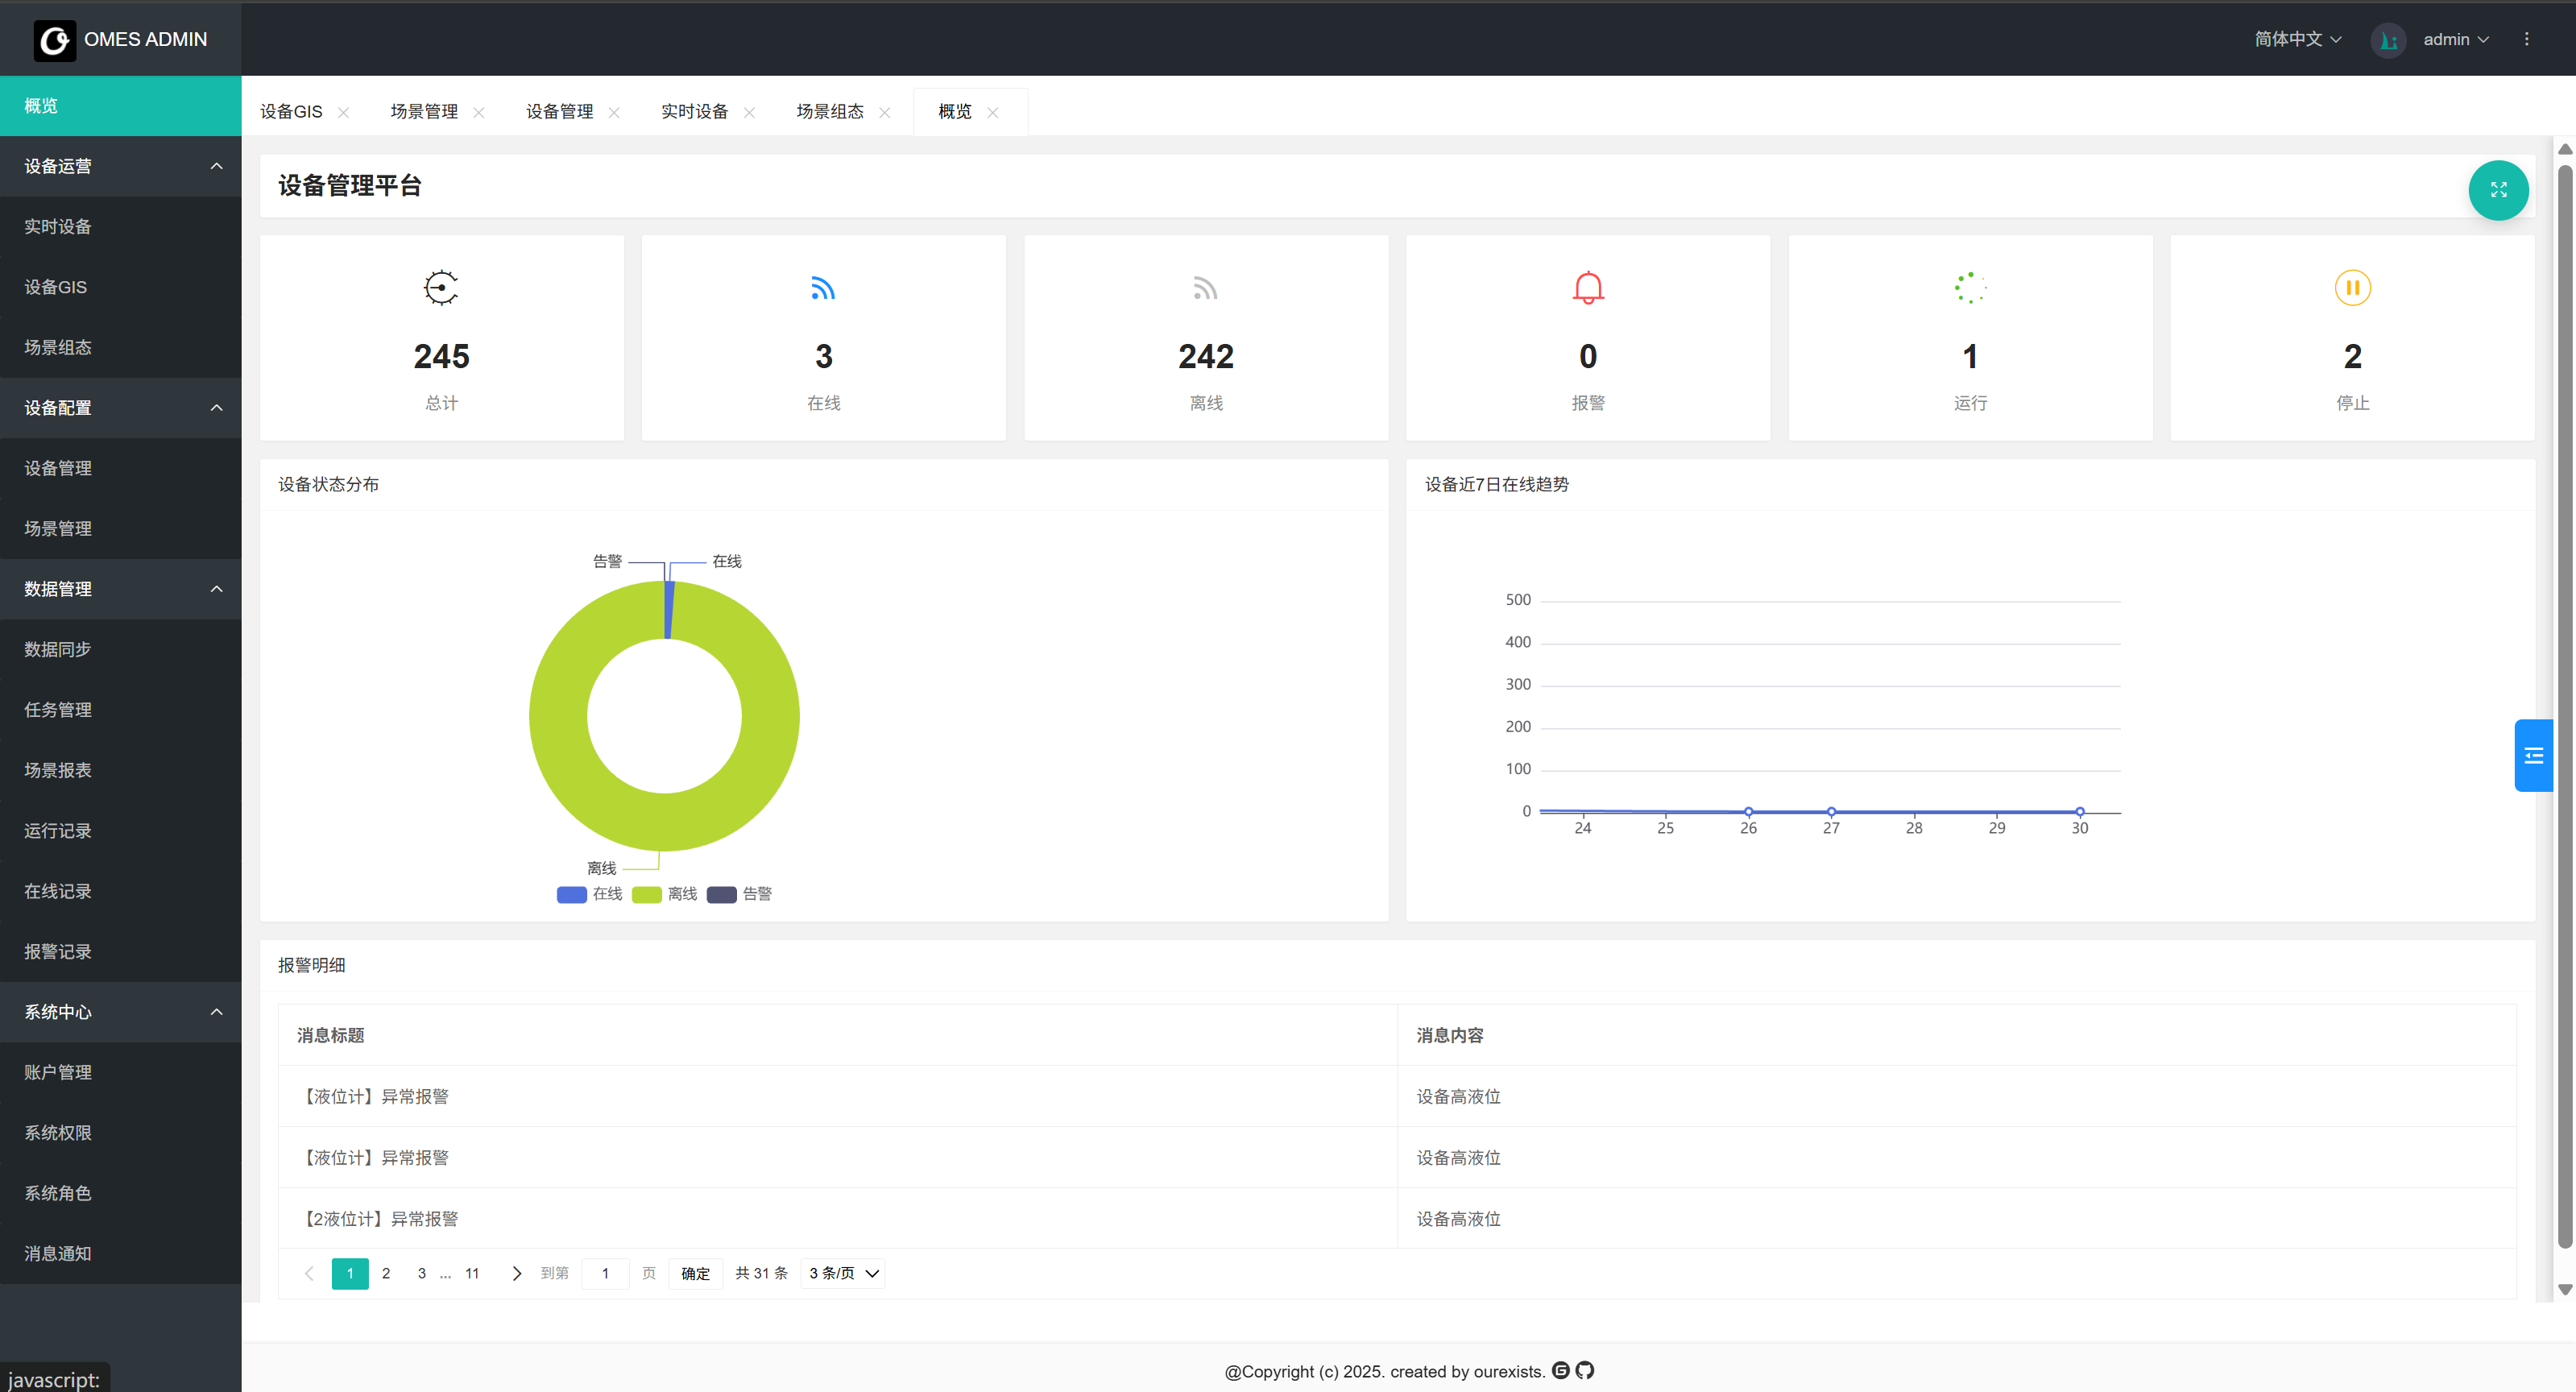Click the 确定 pagination button
Viewport: 2576px width, 1392px height.
click(x=695, y=1273)
